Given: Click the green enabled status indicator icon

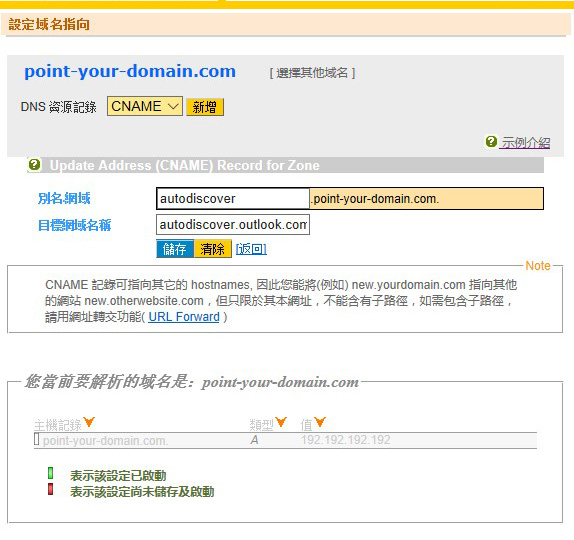Looking at the screenshot, I should (x=51, y=473).
